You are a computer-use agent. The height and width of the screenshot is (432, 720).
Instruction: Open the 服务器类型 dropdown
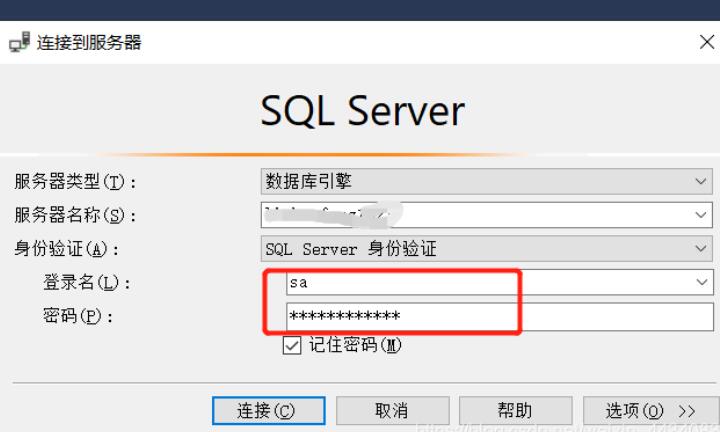[x=486, y=181]
